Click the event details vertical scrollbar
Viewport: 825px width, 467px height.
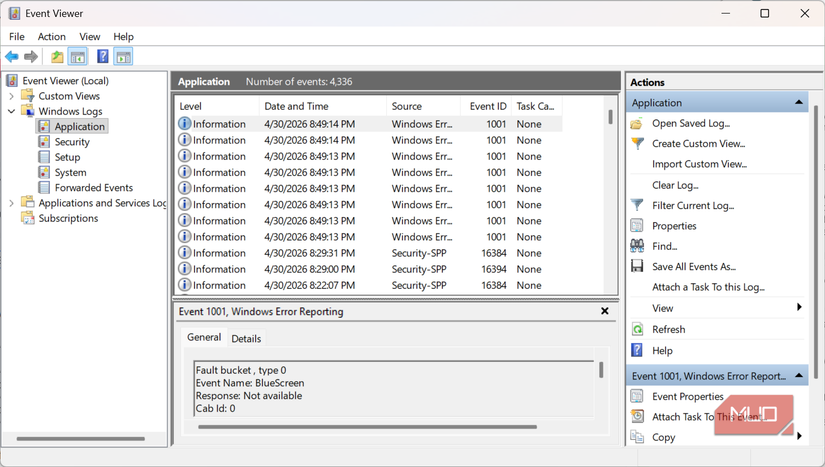tap(601, 370)
